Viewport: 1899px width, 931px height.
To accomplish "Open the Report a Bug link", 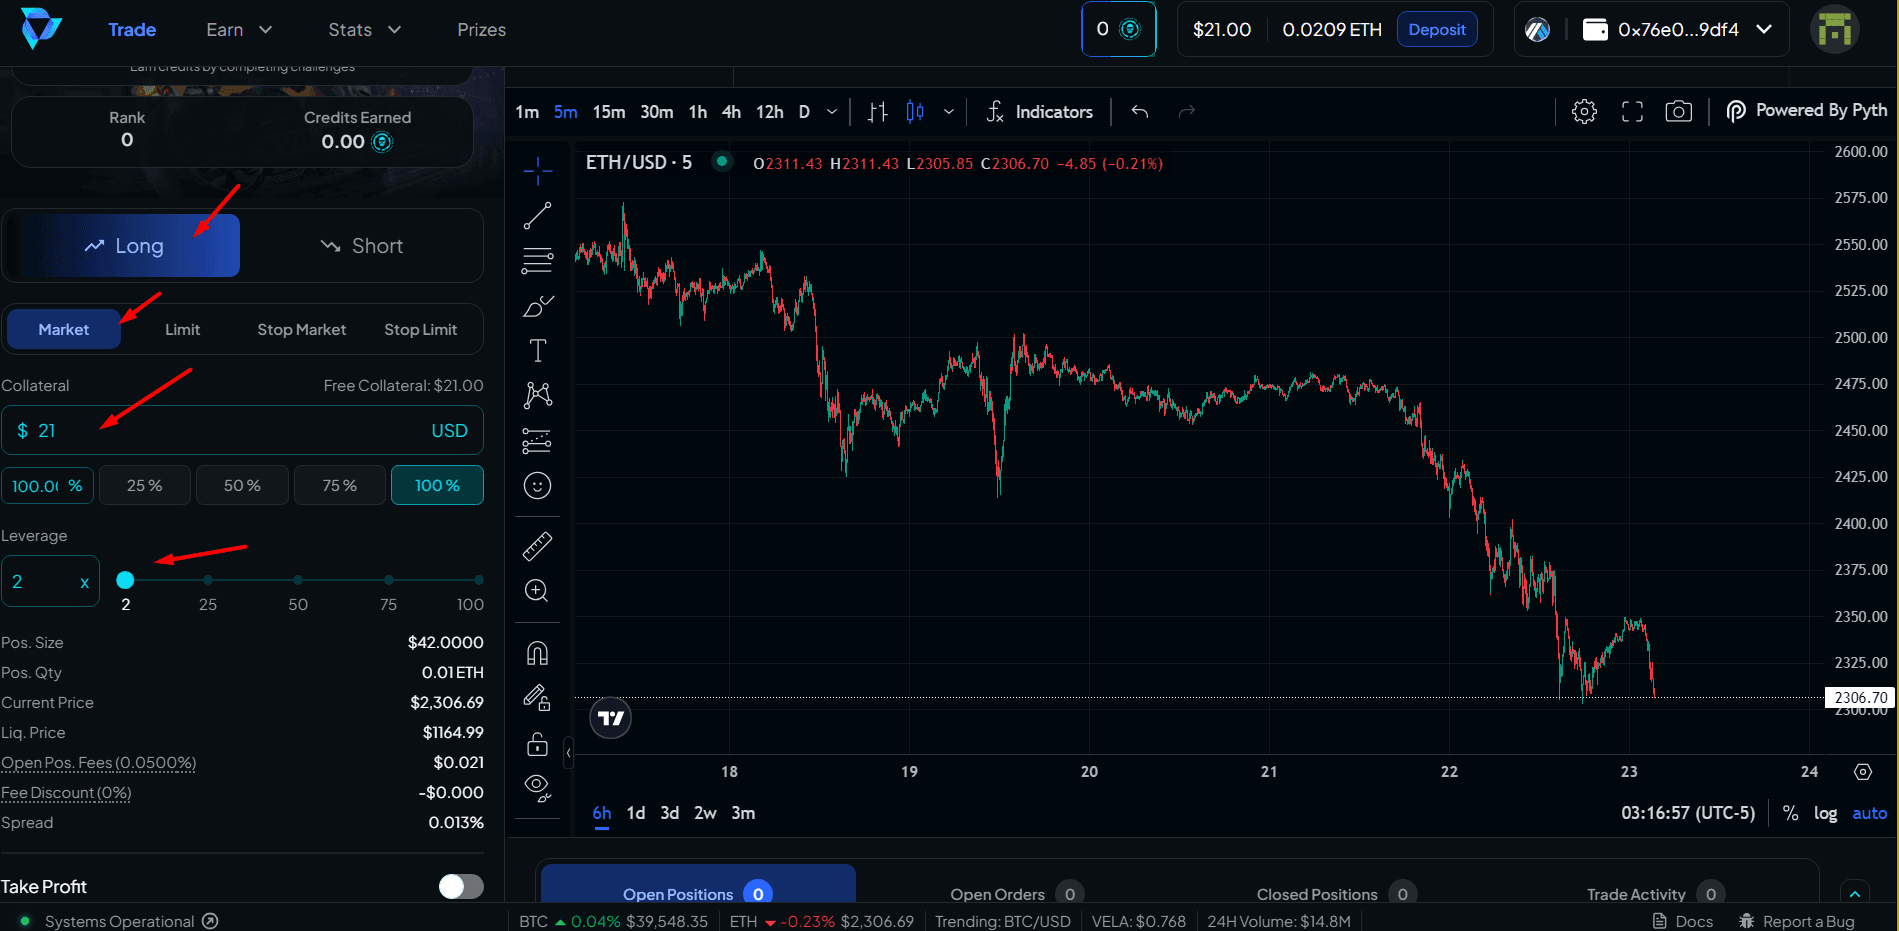I will tap(1797, 921).
